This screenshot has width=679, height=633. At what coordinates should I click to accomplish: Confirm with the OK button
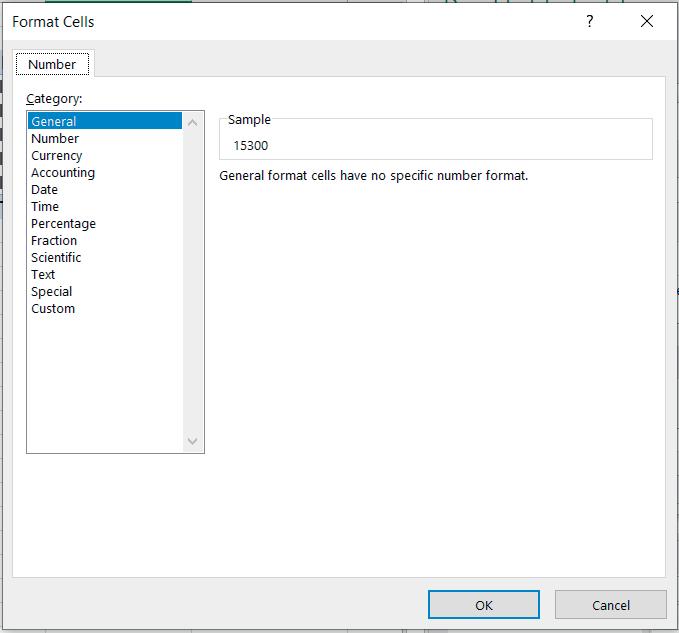(x=484, y=605)
